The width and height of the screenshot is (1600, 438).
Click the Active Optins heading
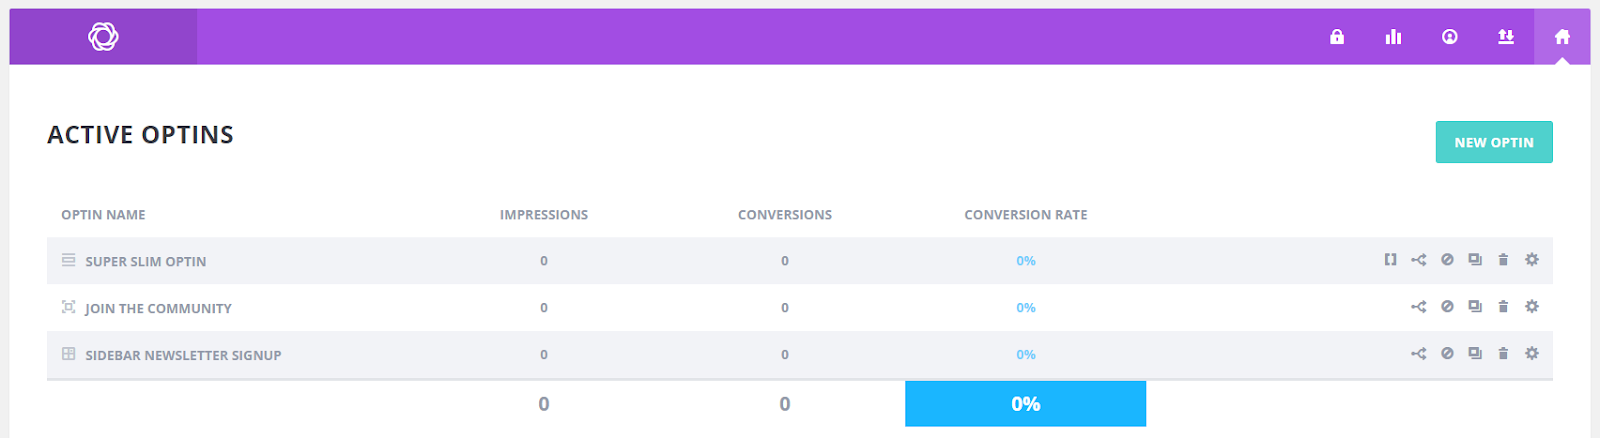tap(140, 135)
